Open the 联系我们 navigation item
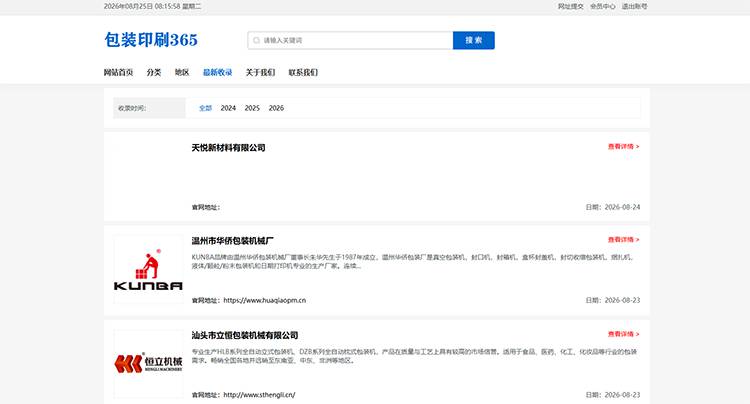The width and height of the screenshot is (750, 404). coord(303,72)
